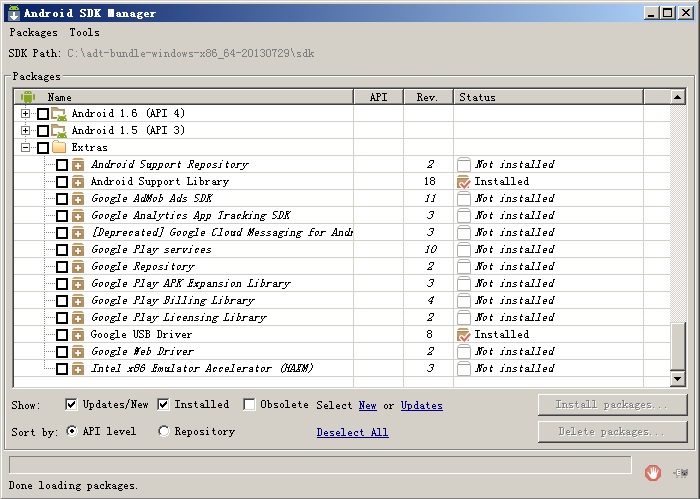Select the Repository sort radio button
Screen dimensions: 700x499
point(164,431)
